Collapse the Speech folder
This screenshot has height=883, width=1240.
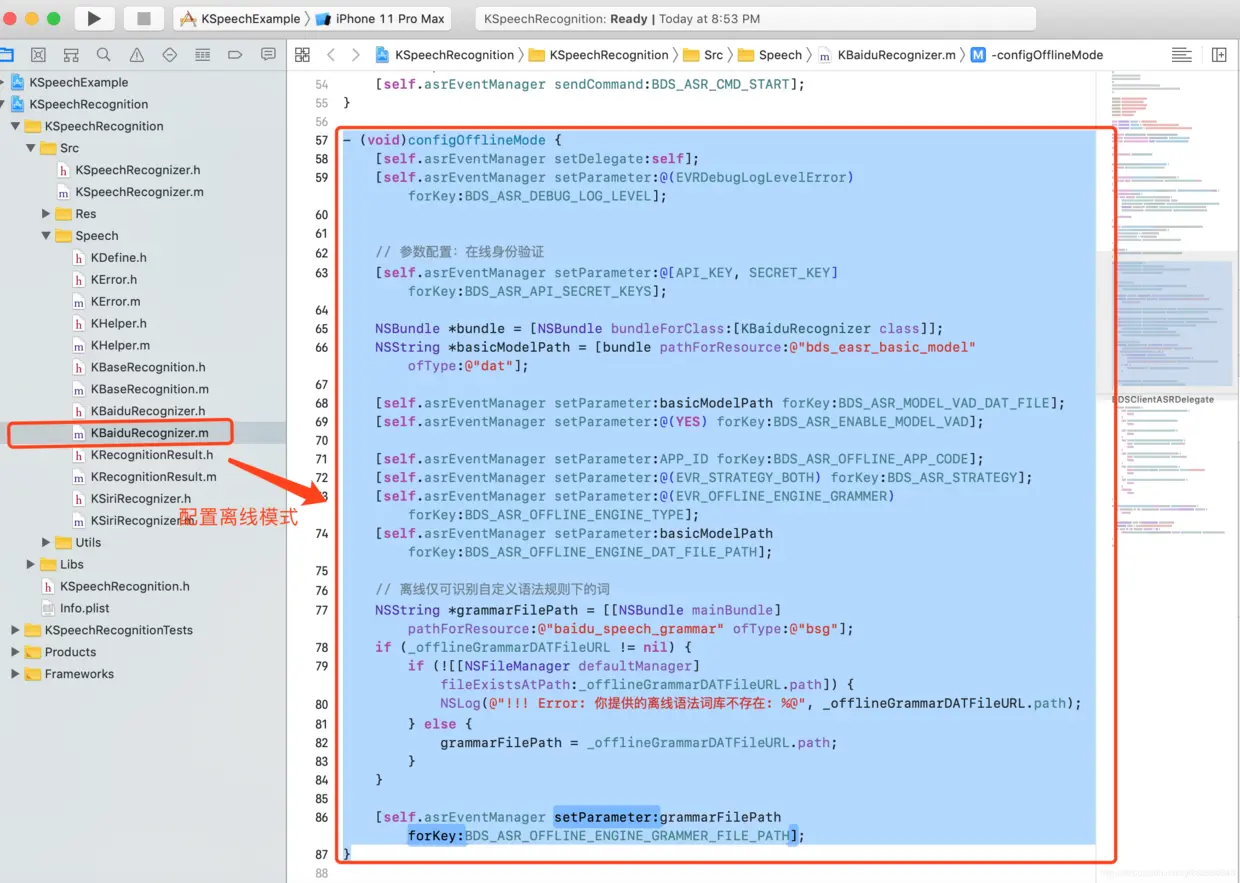point(46,236)
